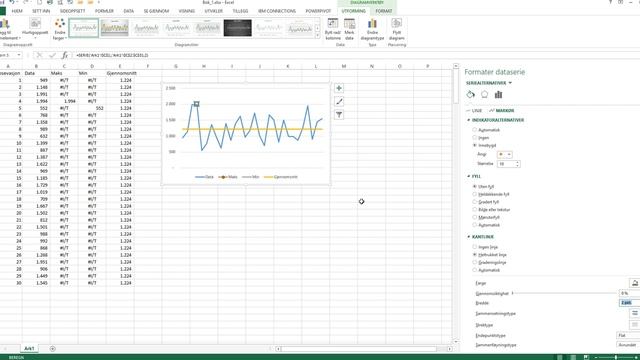This screenshot has width=640, height=360.
Task: Select the first chart style thumbnail
Action: click(x=84, y=28)
